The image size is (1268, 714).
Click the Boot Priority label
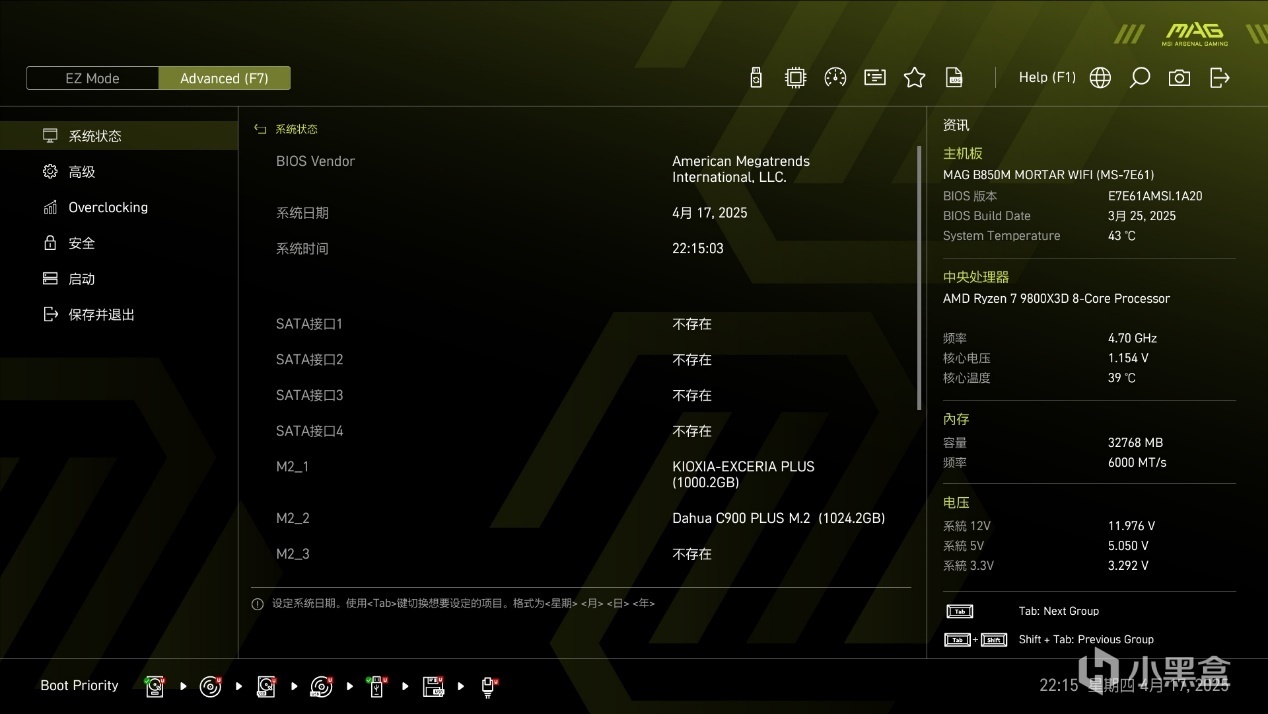[x=79, y=685]
